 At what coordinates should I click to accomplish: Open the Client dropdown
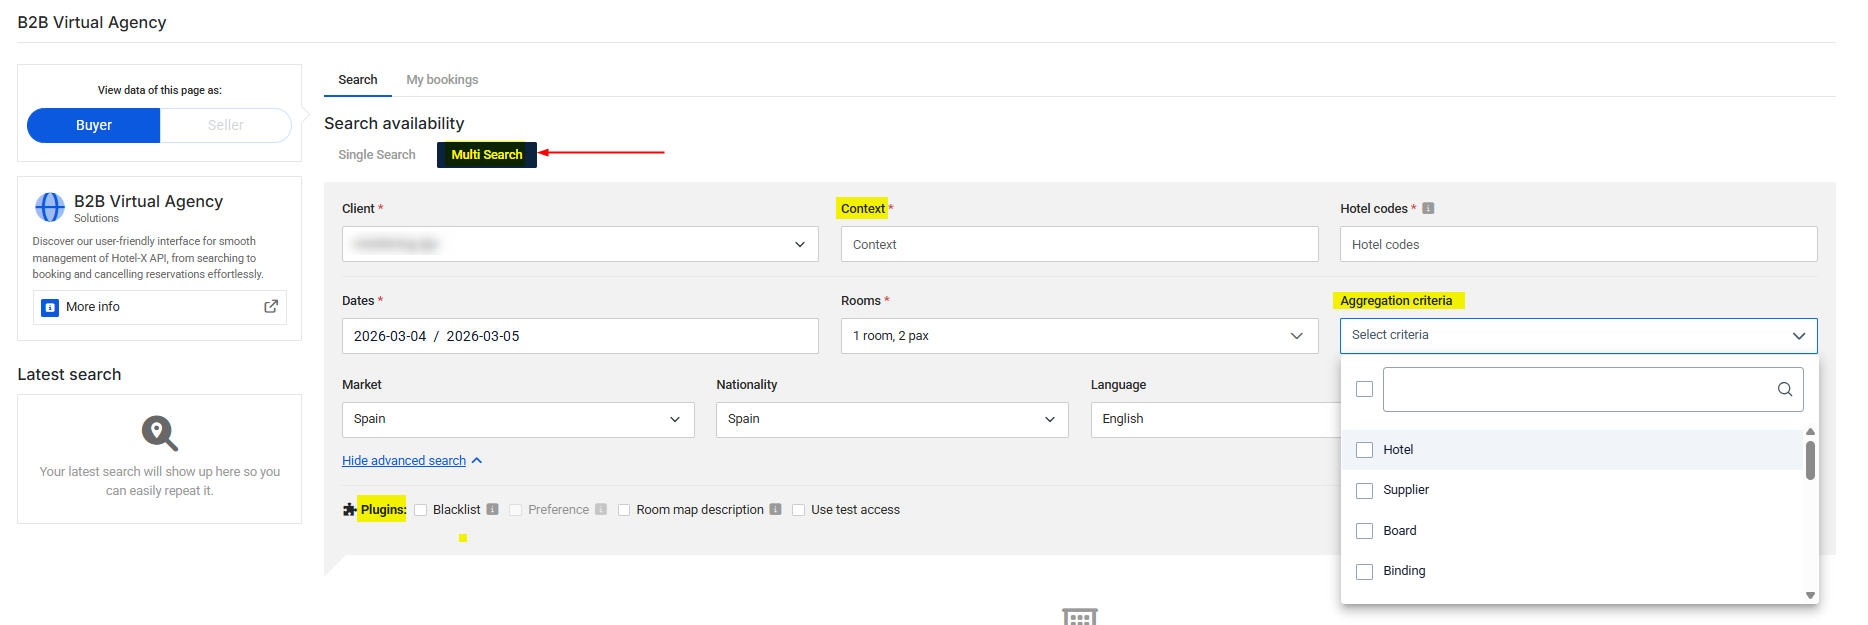click(580, 244)
